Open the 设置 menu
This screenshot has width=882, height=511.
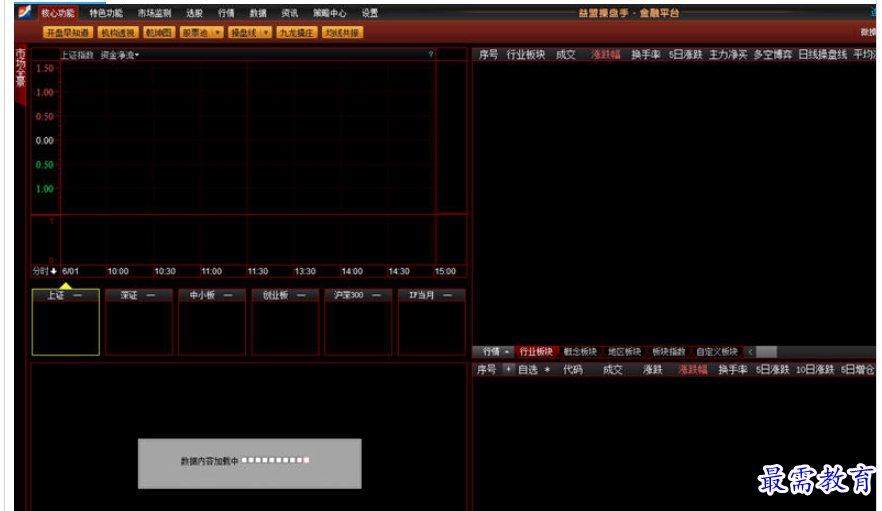tap(370, 12)
